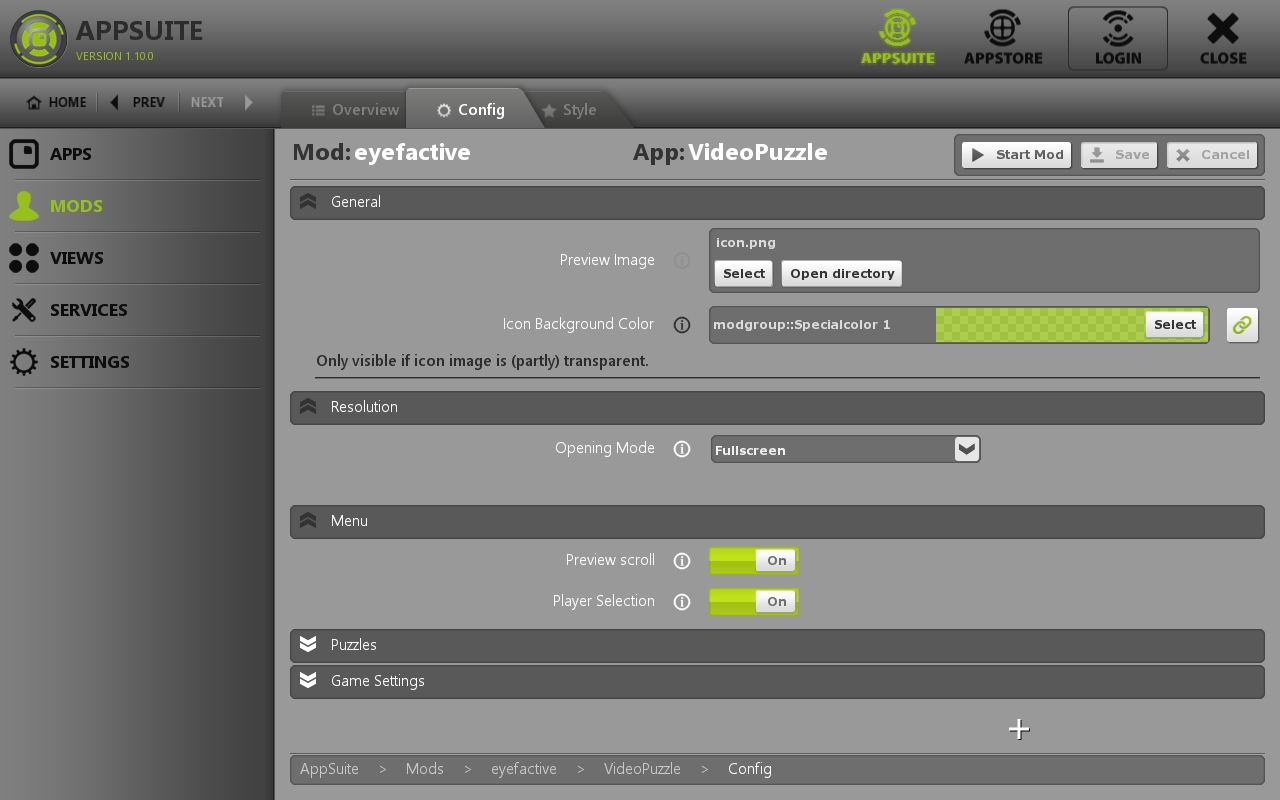Image resolution: width=1280 pixels, height=800 pixels.
Task: Click the Open directory button
Action: [x=842, y=274]
